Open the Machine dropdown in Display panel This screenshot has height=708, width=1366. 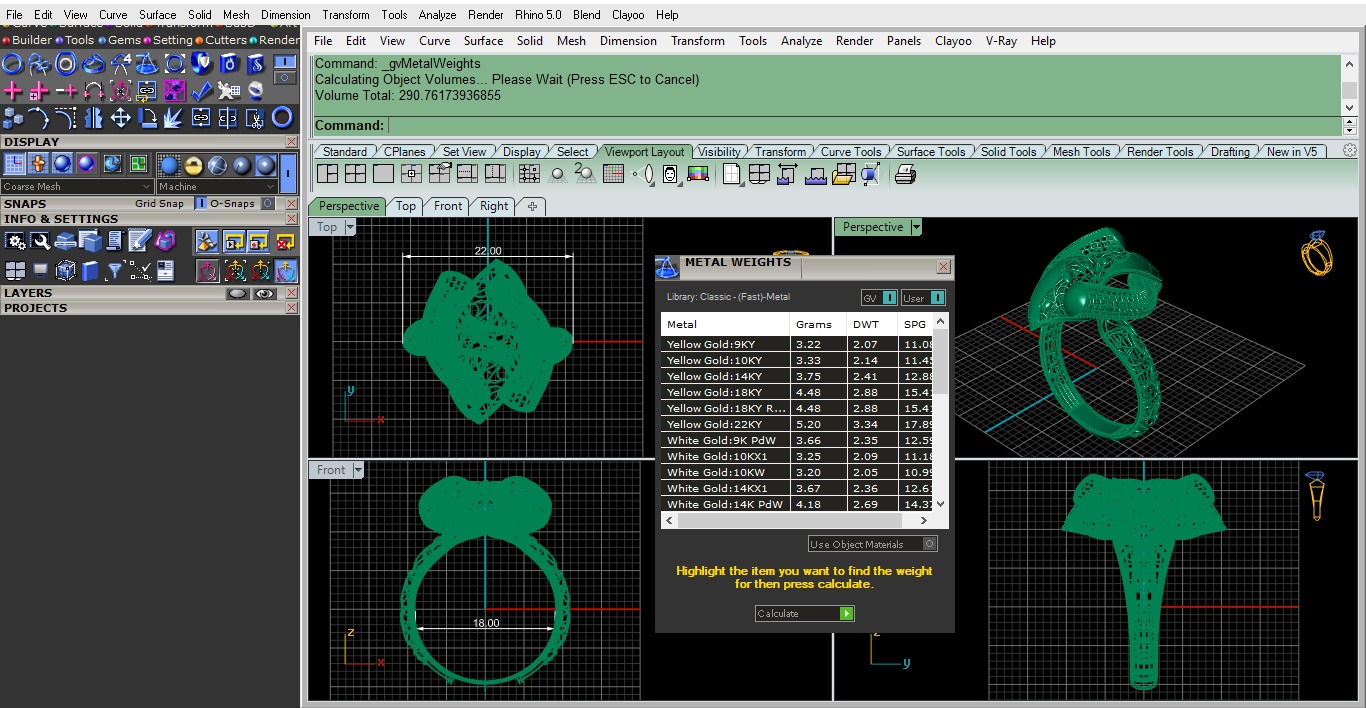[217, 187]
